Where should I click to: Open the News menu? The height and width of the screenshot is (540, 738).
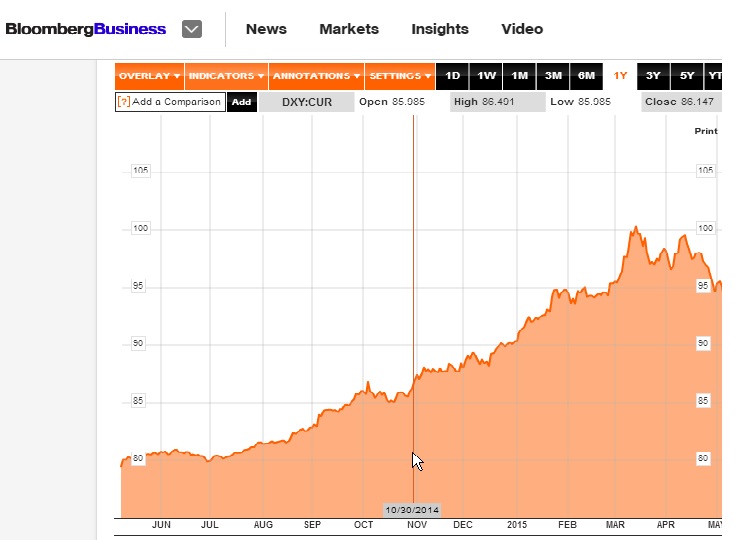[x=266, y=29]
